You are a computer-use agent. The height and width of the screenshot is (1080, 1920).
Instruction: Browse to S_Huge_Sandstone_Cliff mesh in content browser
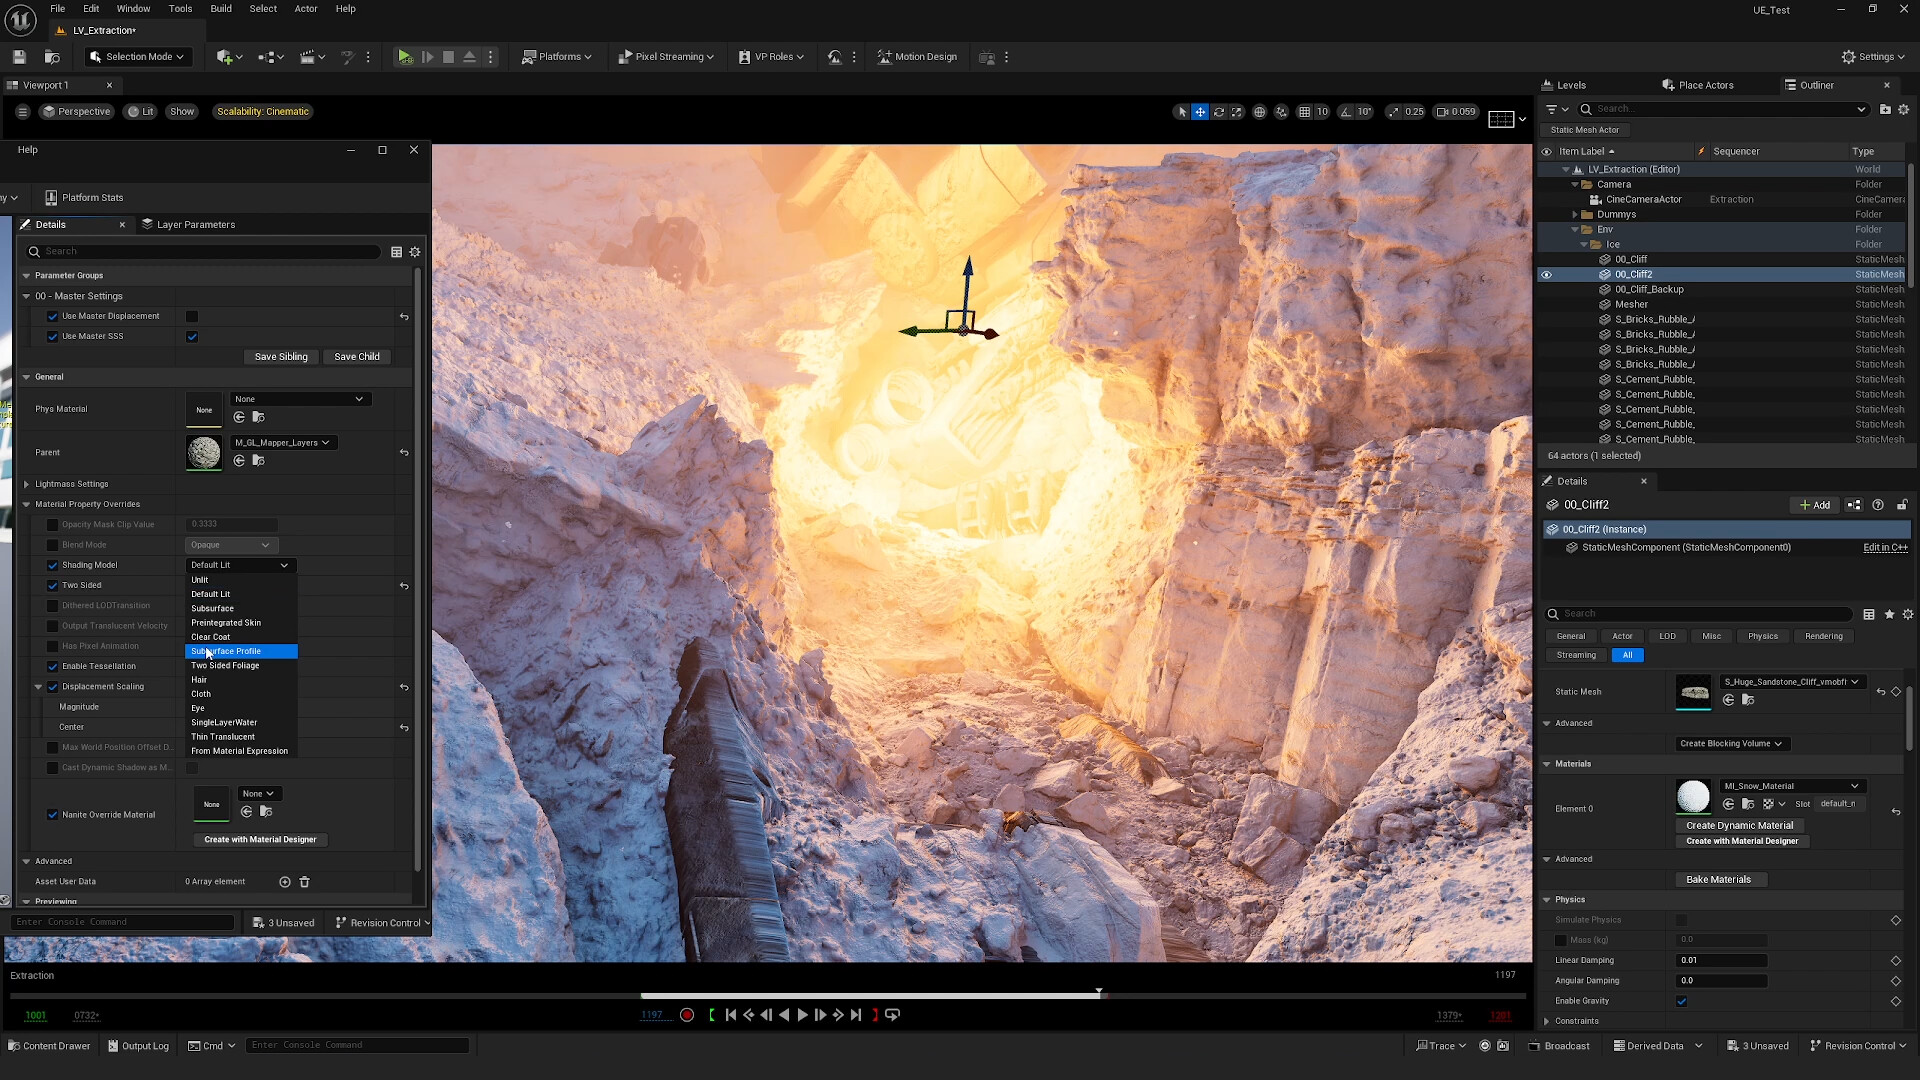[1748, 700]
